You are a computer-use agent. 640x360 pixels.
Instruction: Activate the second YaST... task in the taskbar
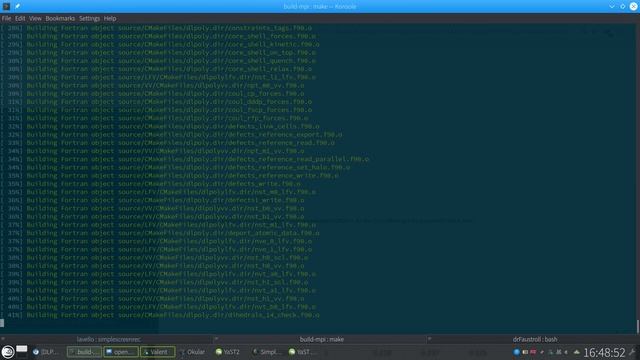[301, 352]
